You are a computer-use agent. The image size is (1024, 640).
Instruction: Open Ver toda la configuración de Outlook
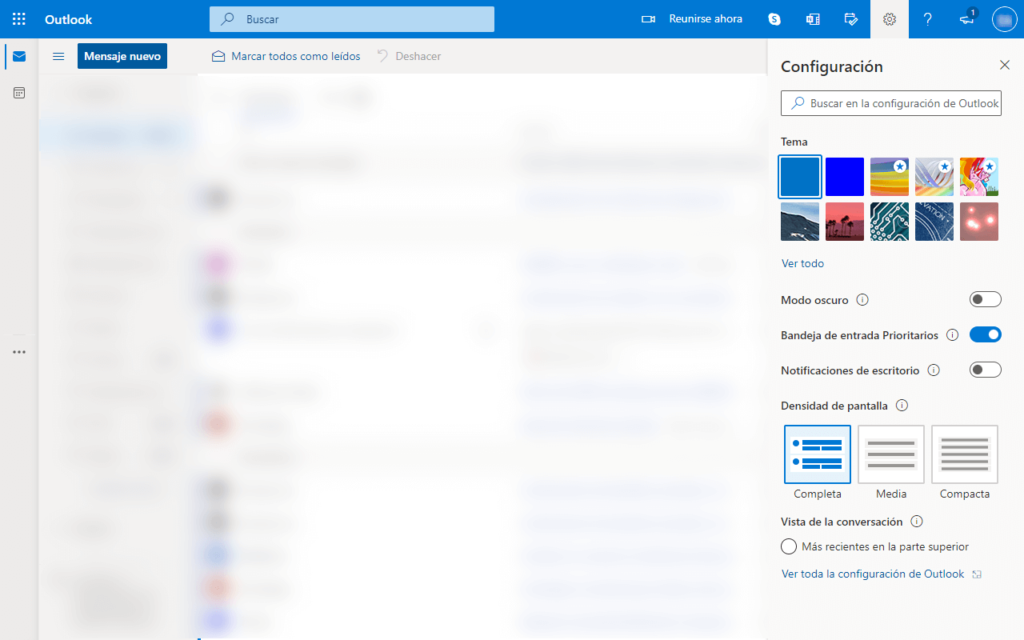(x=872, y=574)
